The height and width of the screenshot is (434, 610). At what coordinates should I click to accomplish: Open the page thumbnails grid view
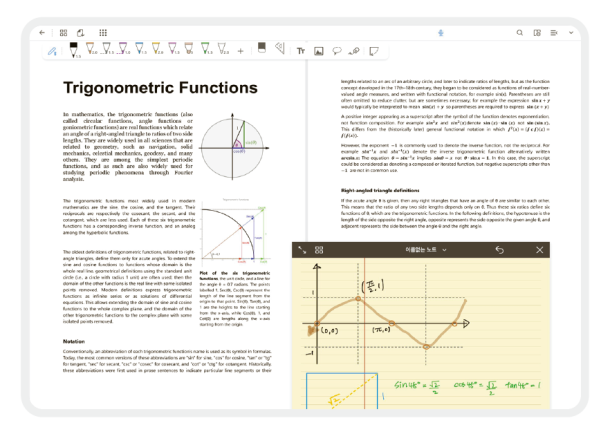coord(63,33)
